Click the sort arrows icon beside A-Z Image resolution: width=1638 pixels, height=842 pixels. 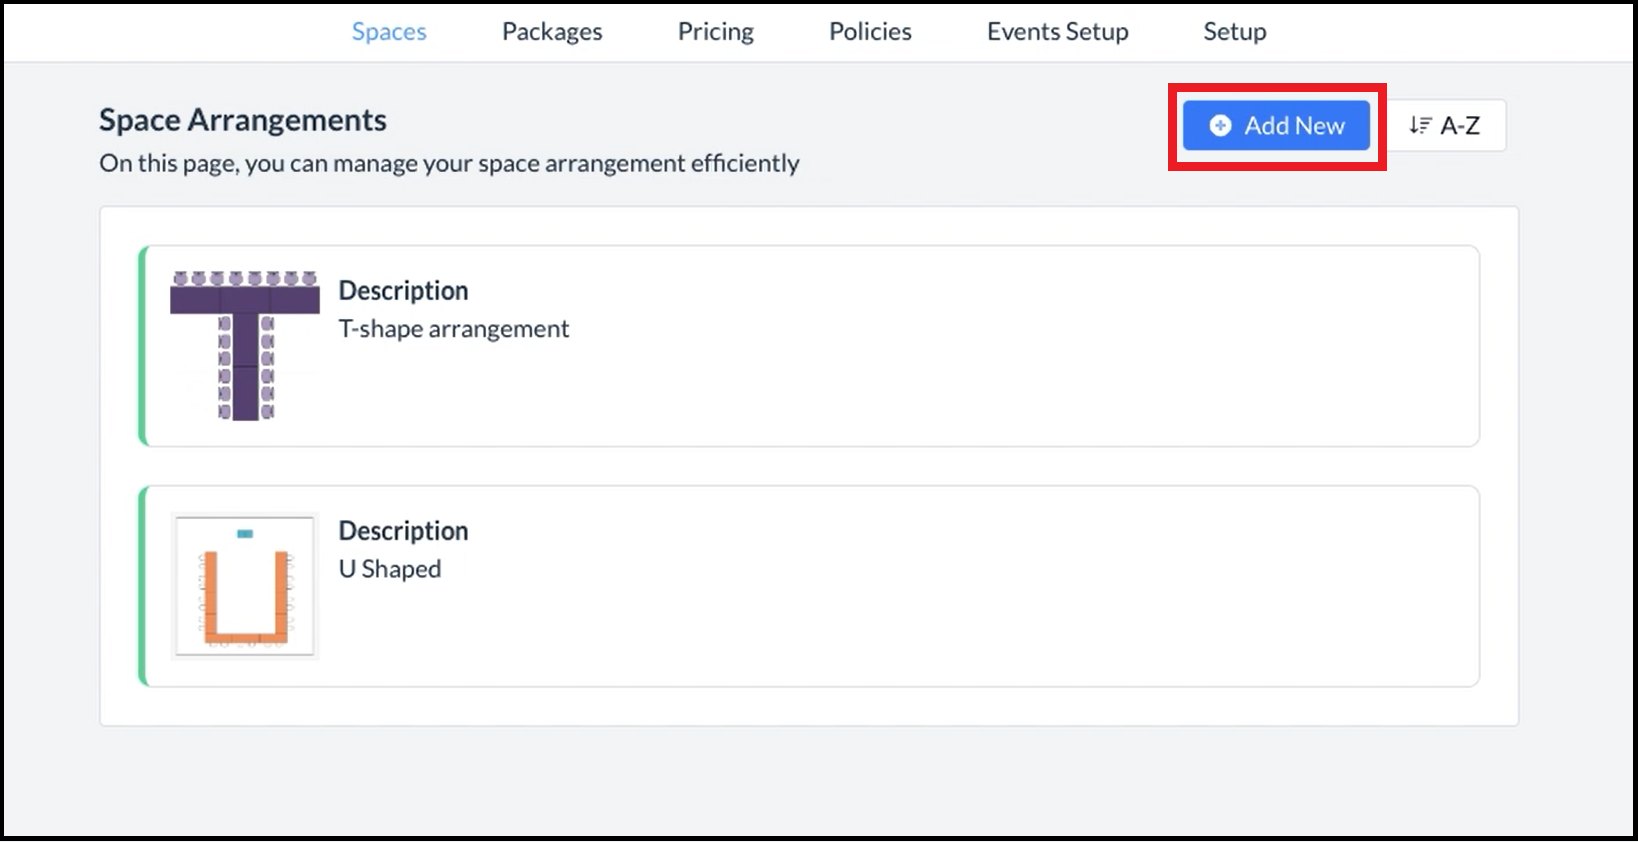click(1420, 126)
